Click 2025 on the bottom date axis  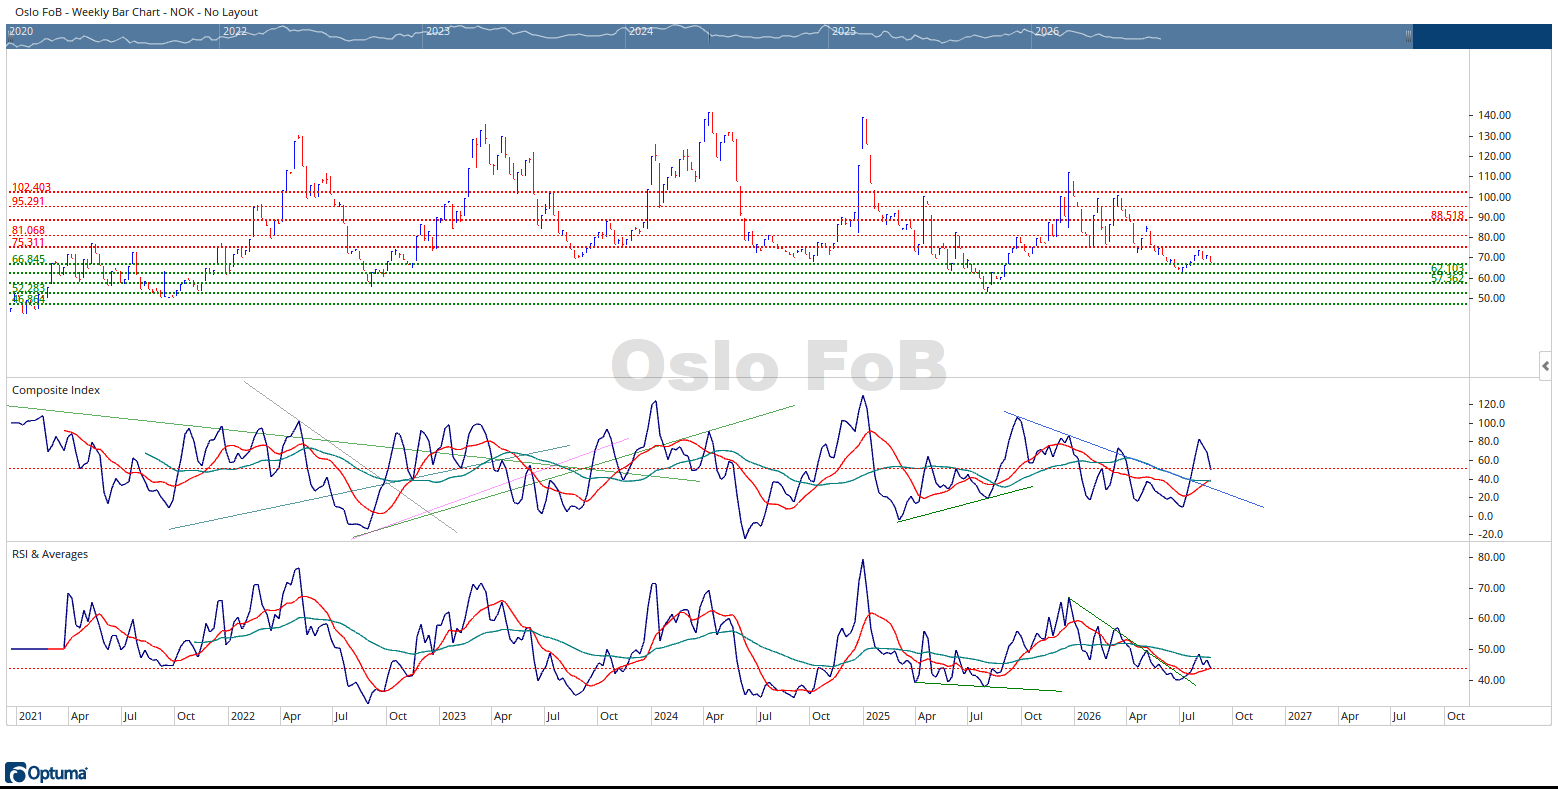877,716
